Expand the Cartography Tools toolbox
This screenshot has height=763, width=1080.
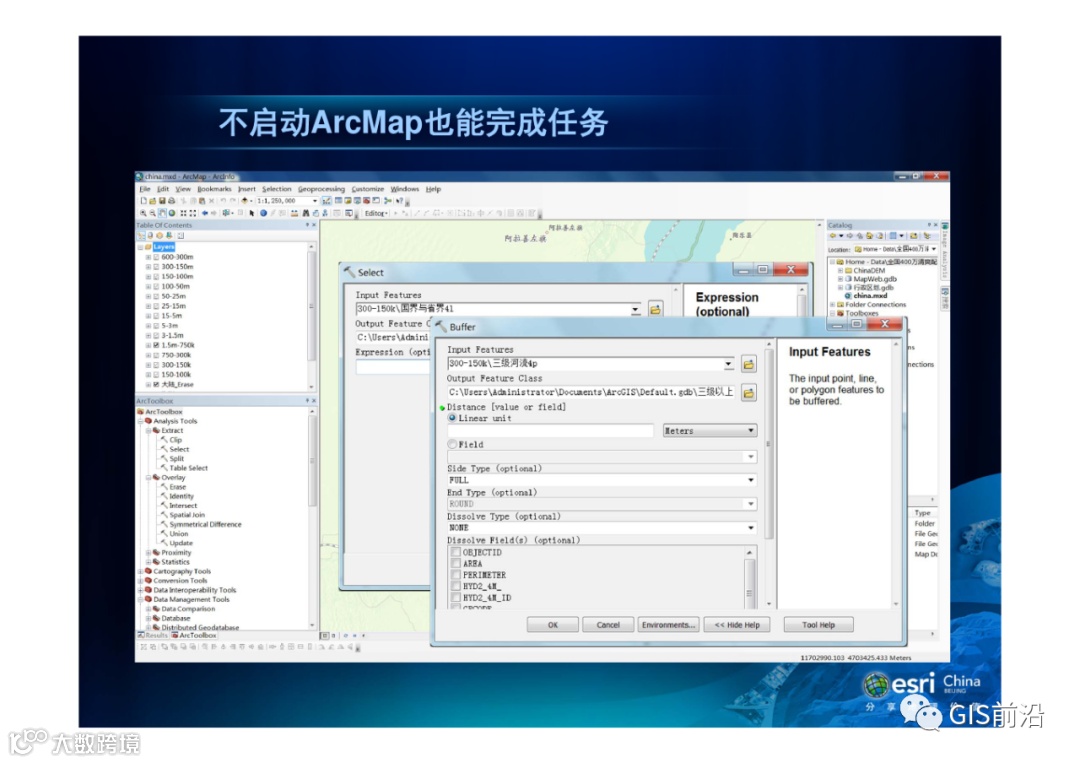(141, 572)
